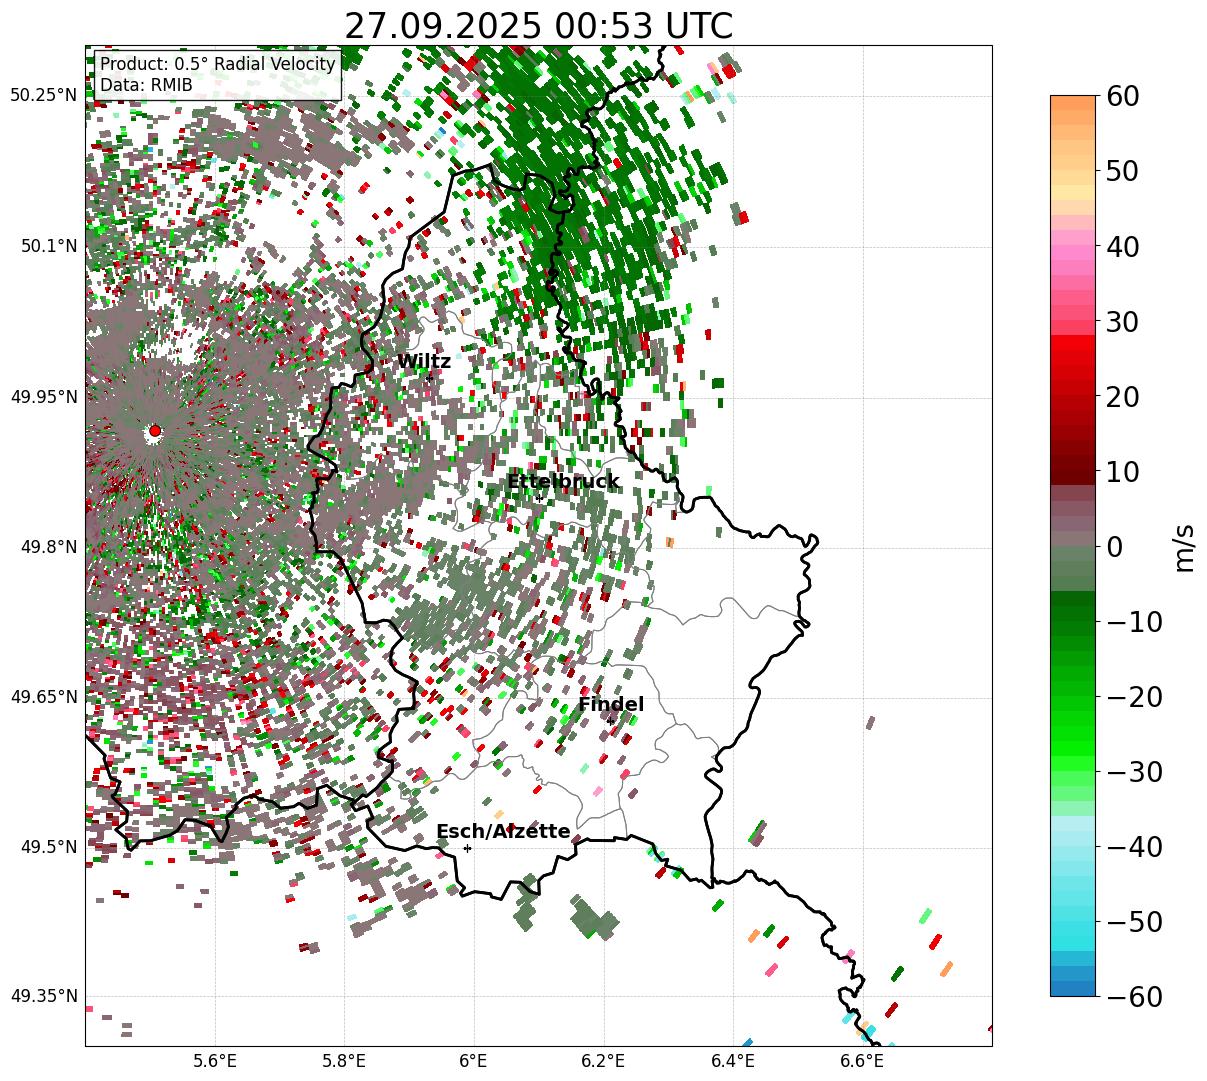Click the Wiltz city label

(x=423, y=362)
